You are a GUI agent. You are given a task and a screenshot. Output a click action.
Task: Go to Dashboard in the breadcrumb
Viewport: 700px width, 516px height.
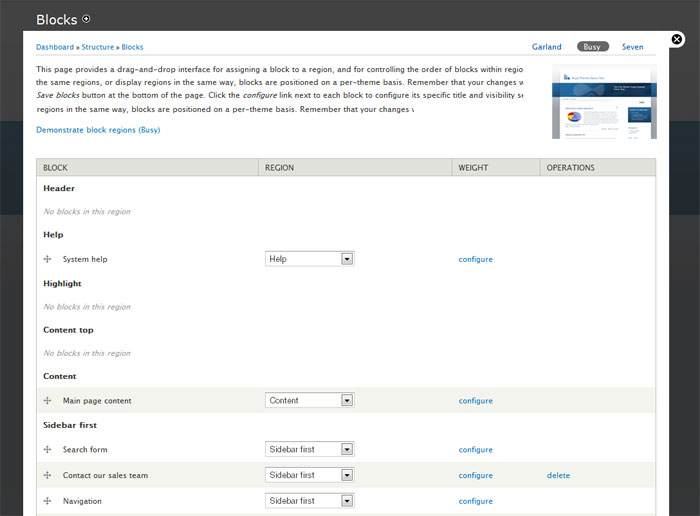point(55,47)
